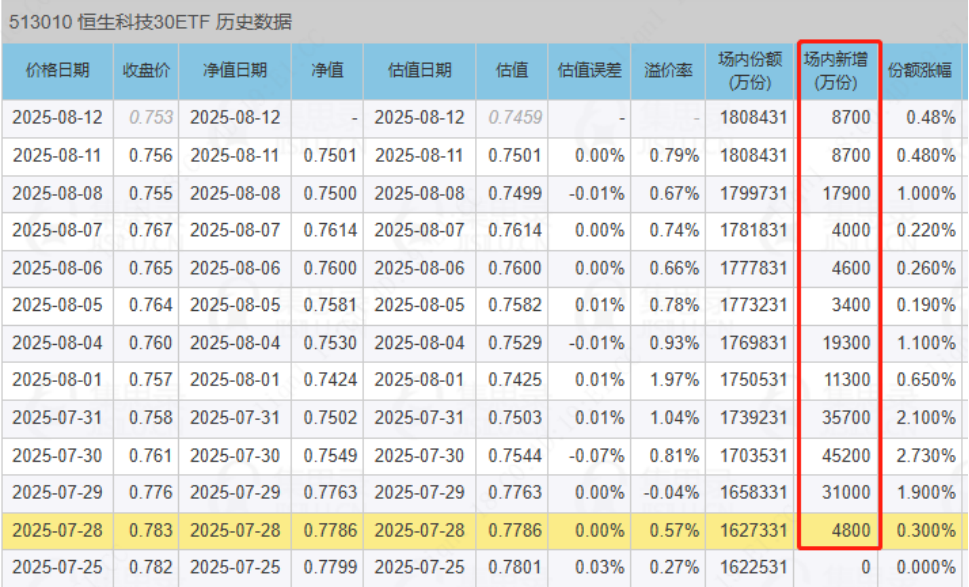
Task: Click new shares value 31000
Action: (x=846, y=493)
